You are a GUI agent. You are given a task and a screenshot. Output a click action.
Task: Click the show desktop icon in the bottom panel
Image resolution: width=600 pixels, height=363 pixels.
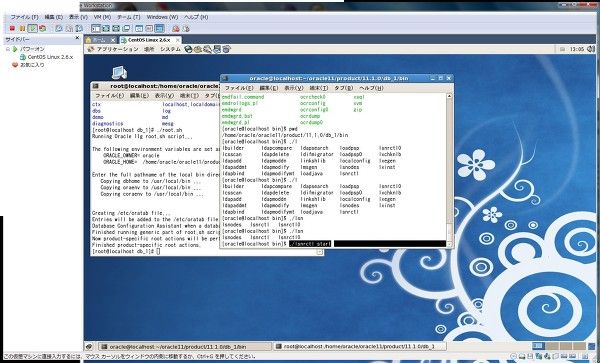pos(89,347)
